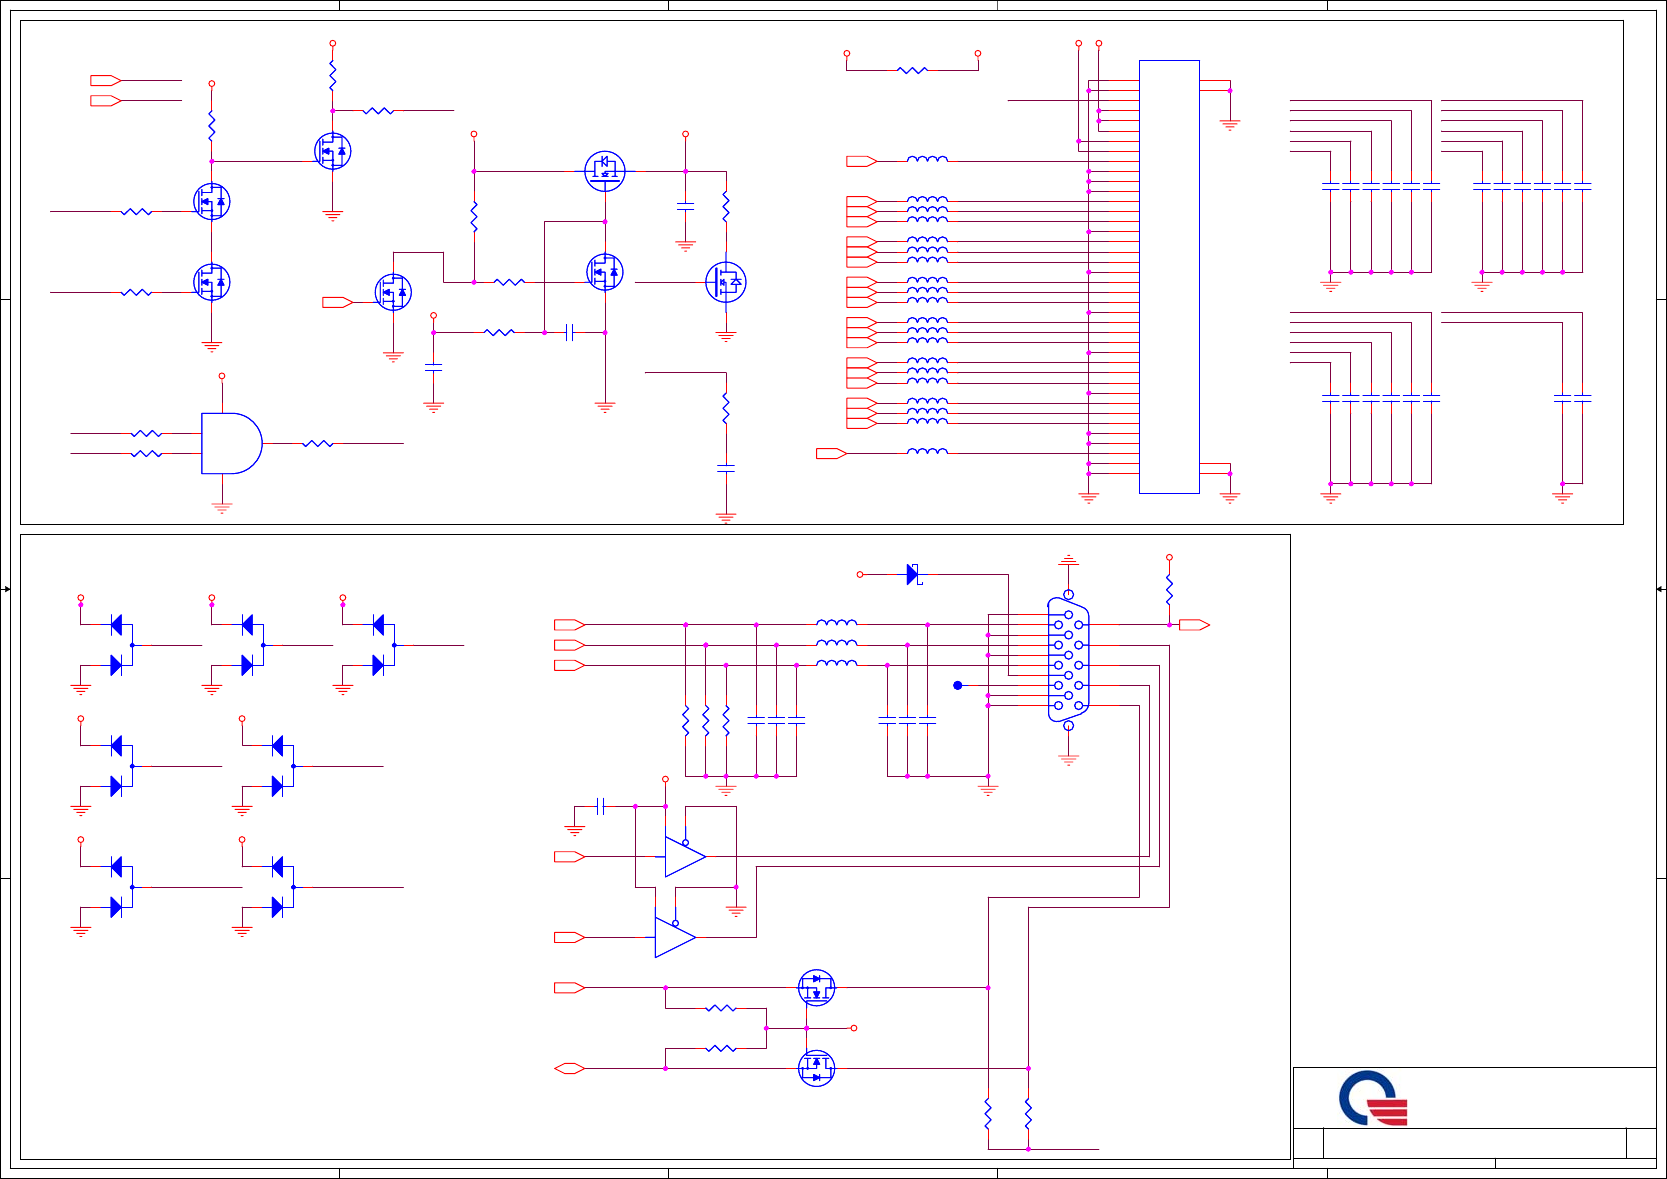The width and height of the screenshot is (1667, 1179).
Task: Select the standalone resistor between two power pins at top
Action: [x=912, y=70]
